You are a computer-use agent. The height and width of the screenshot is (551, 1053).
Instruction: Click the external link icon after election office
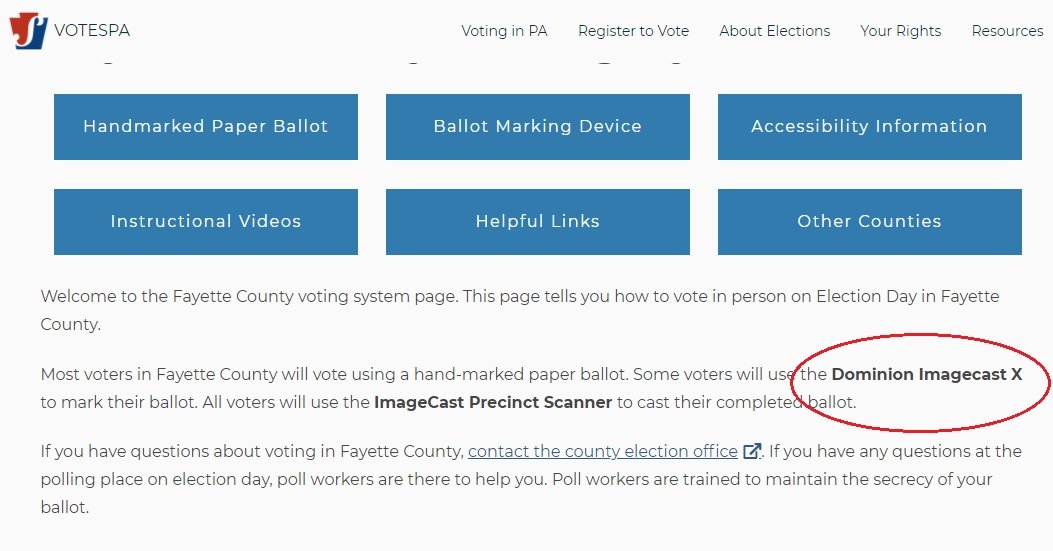coord(752,451)
